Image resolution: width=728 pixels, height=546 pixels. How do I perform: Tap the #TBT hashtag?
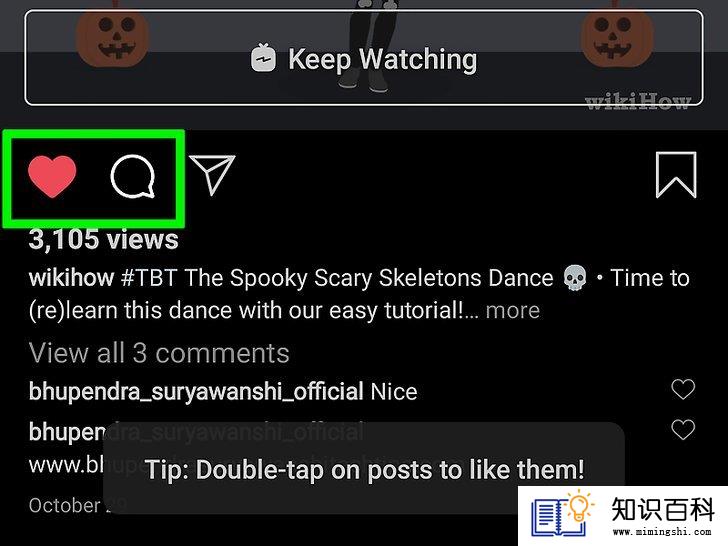click(x=149, y=278)
